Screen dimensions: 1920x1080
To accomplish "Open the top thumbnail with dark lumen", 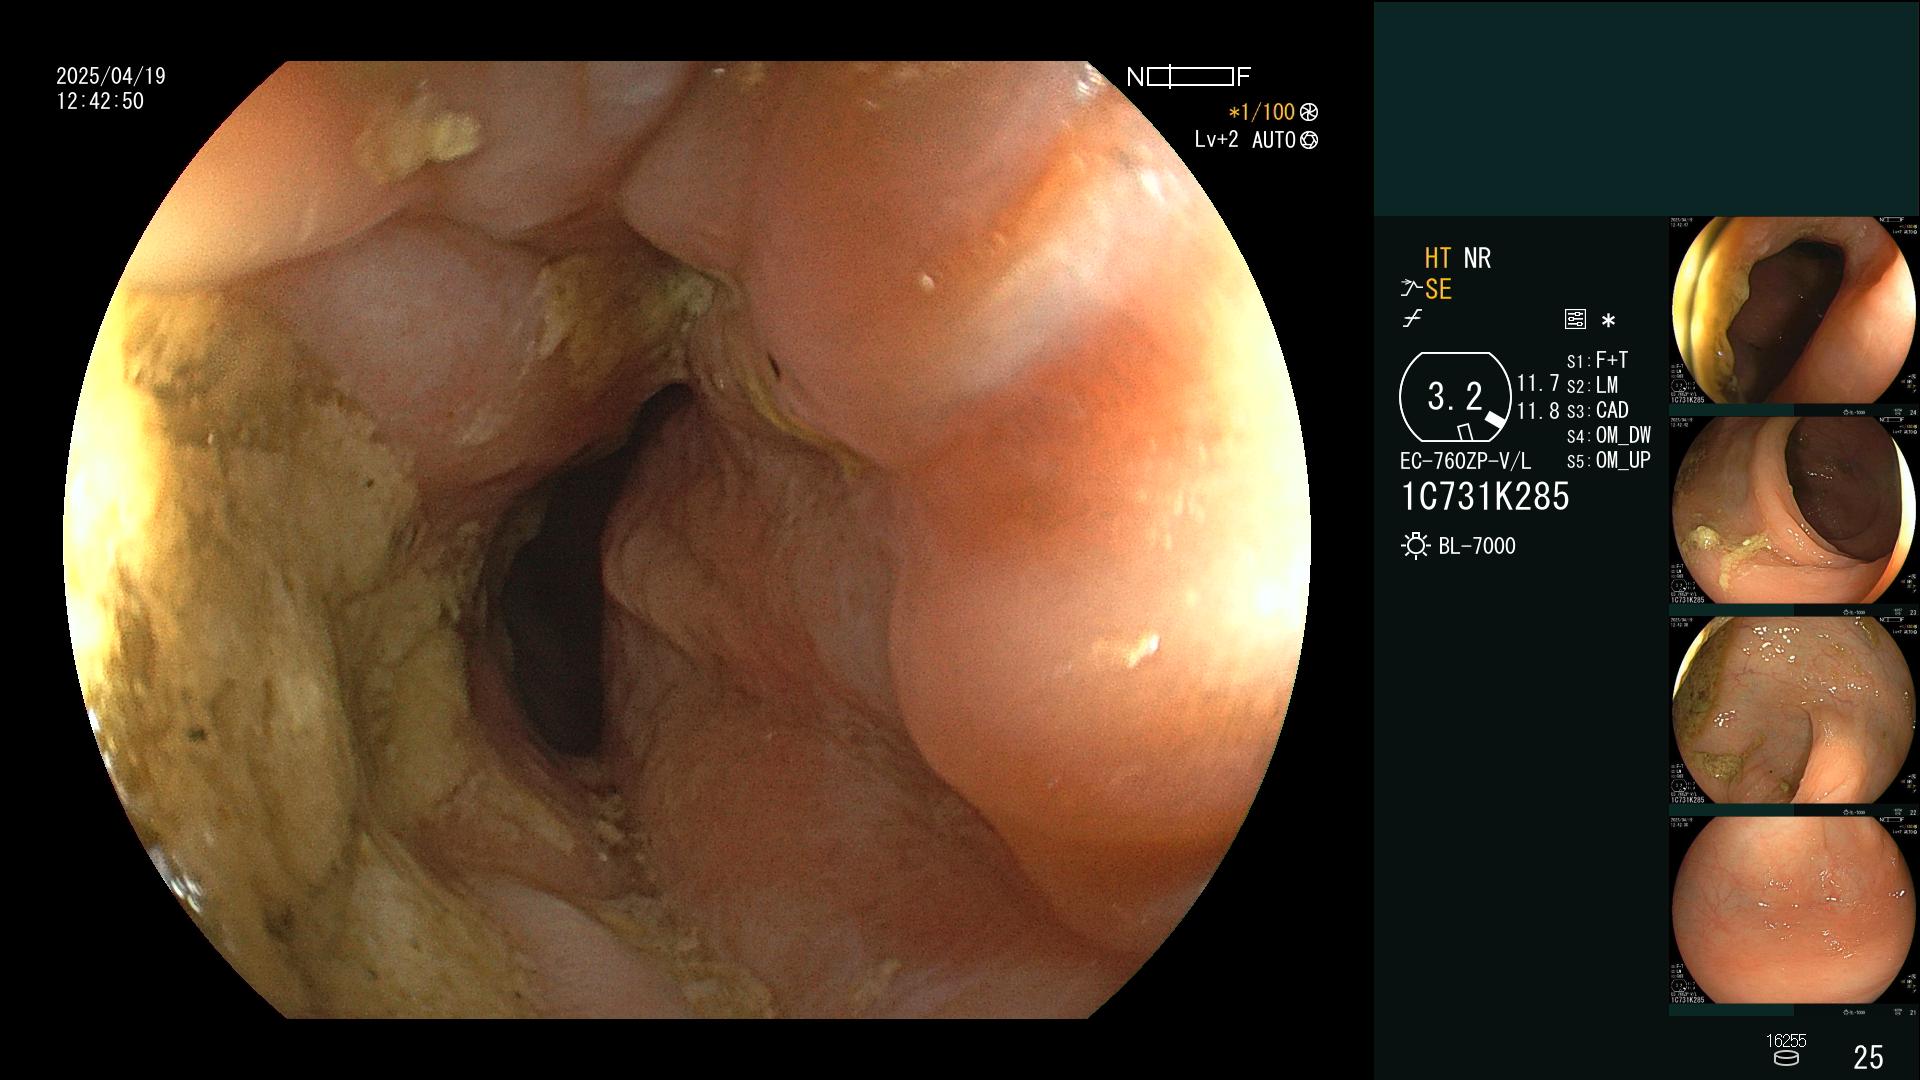I will click(1793, 310).
